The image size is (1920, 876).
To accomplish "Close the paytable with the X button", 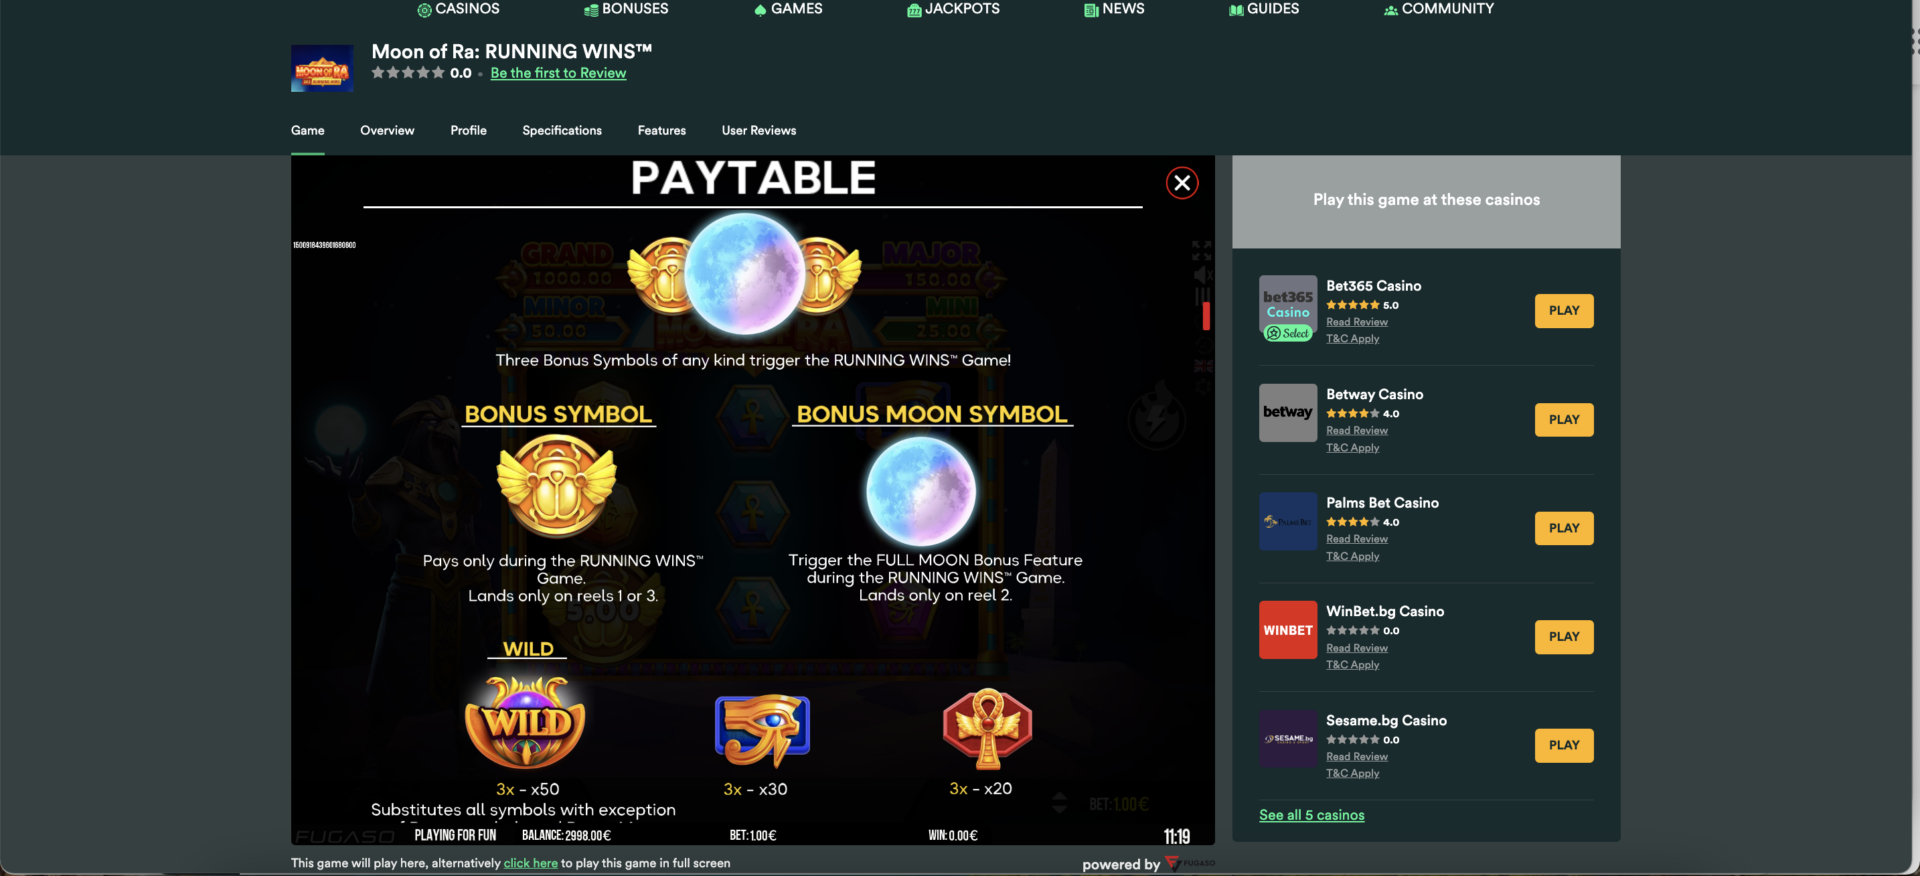I will click(1182, 183).
